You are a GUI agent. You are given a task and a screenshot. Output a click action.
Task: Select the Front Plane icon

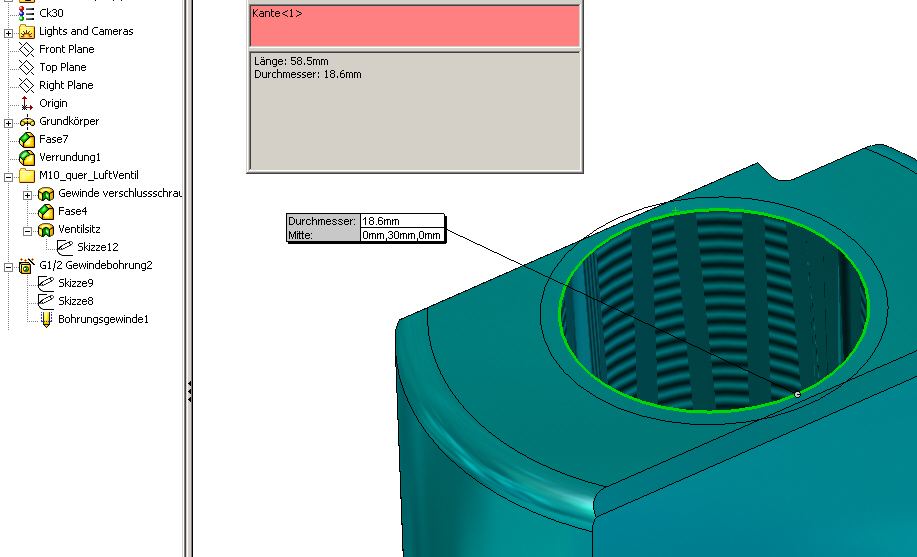click(x=26, y=49)
